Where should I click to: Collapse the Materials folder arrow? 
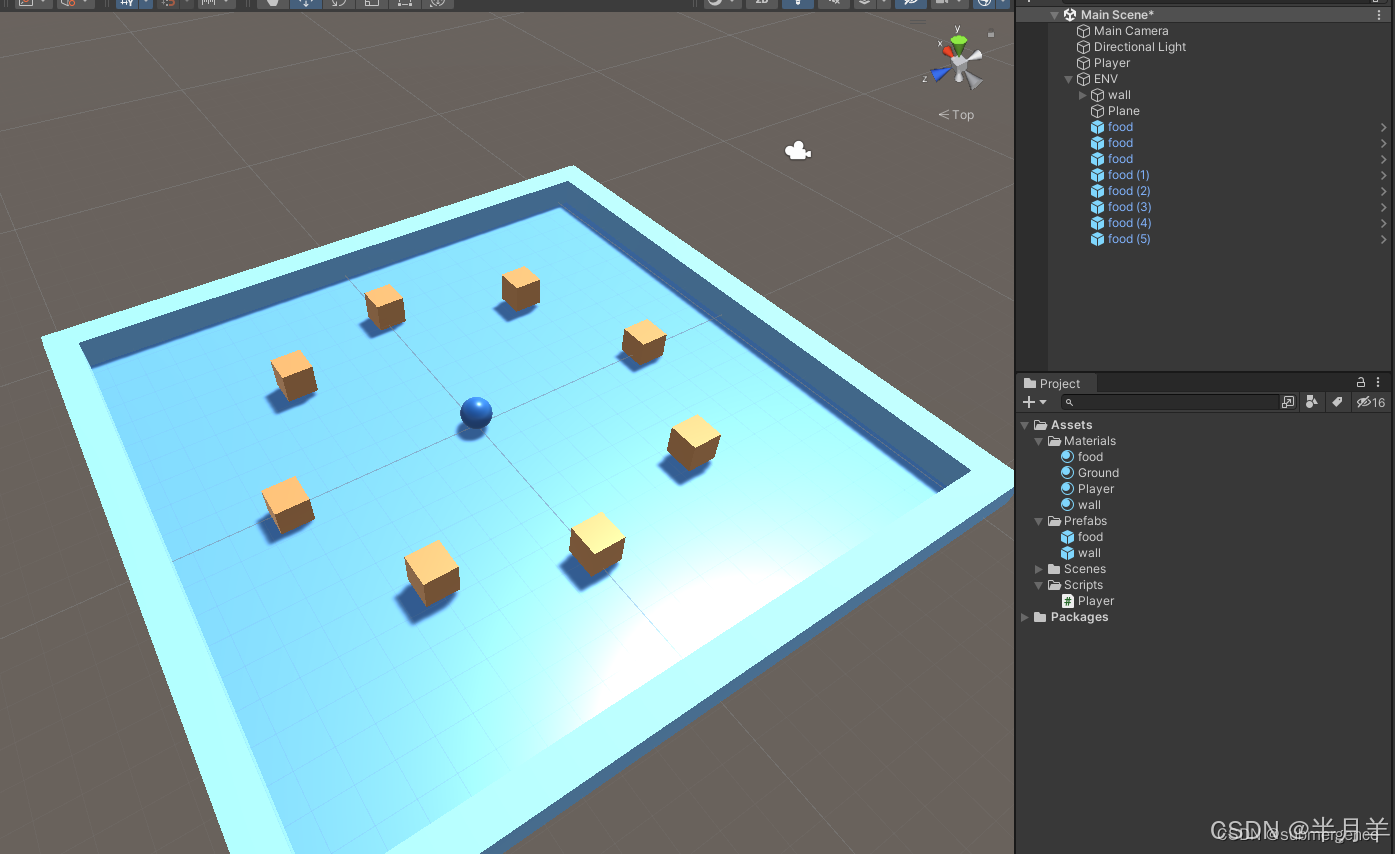coord(1039,441)
